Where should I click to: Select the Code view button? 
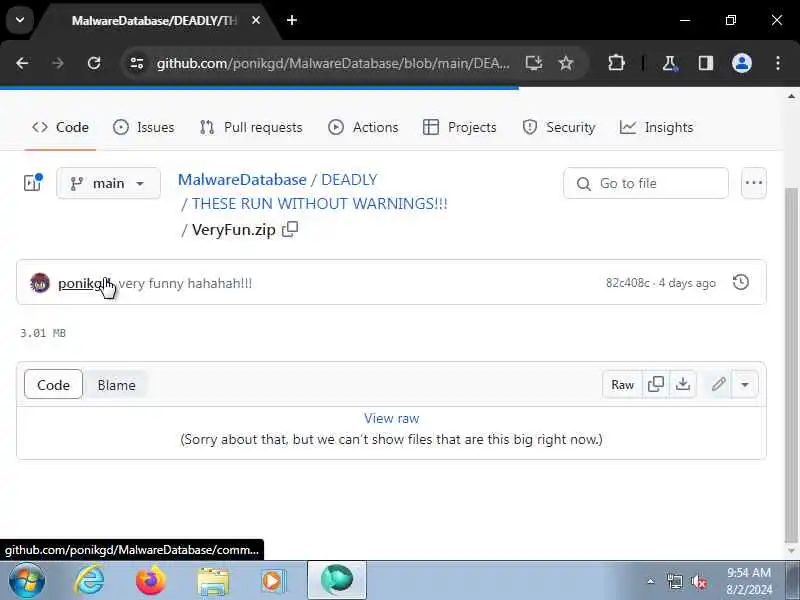[x=53, y=385]
